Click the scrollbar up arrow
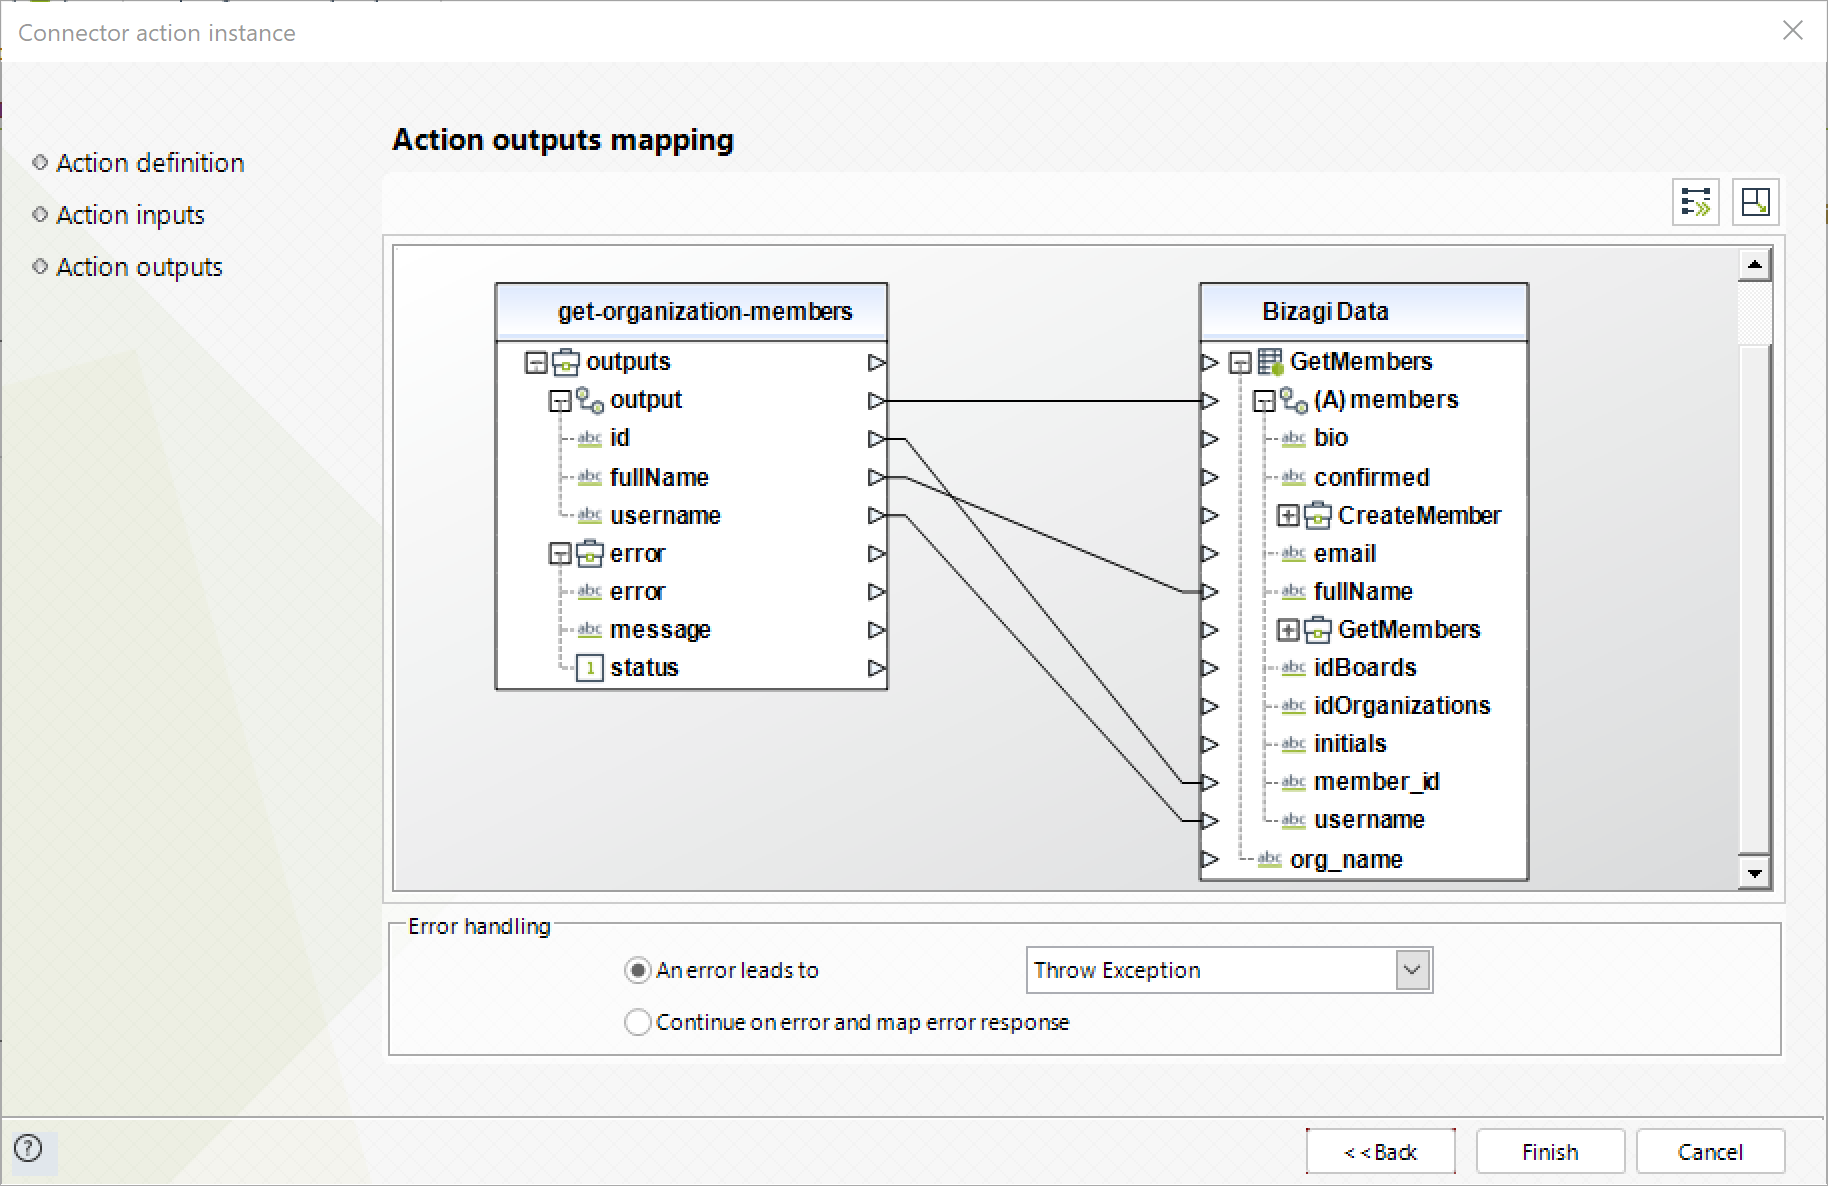 (1755, 264)
